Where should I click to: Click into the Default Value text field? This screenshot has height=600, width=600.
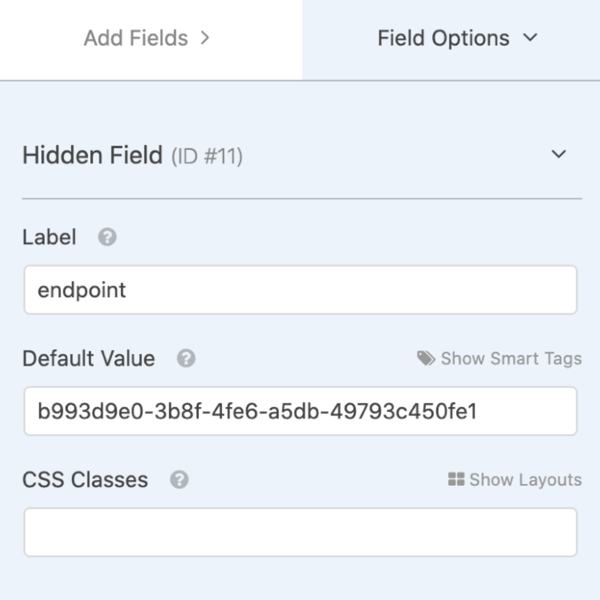(300, 411)
